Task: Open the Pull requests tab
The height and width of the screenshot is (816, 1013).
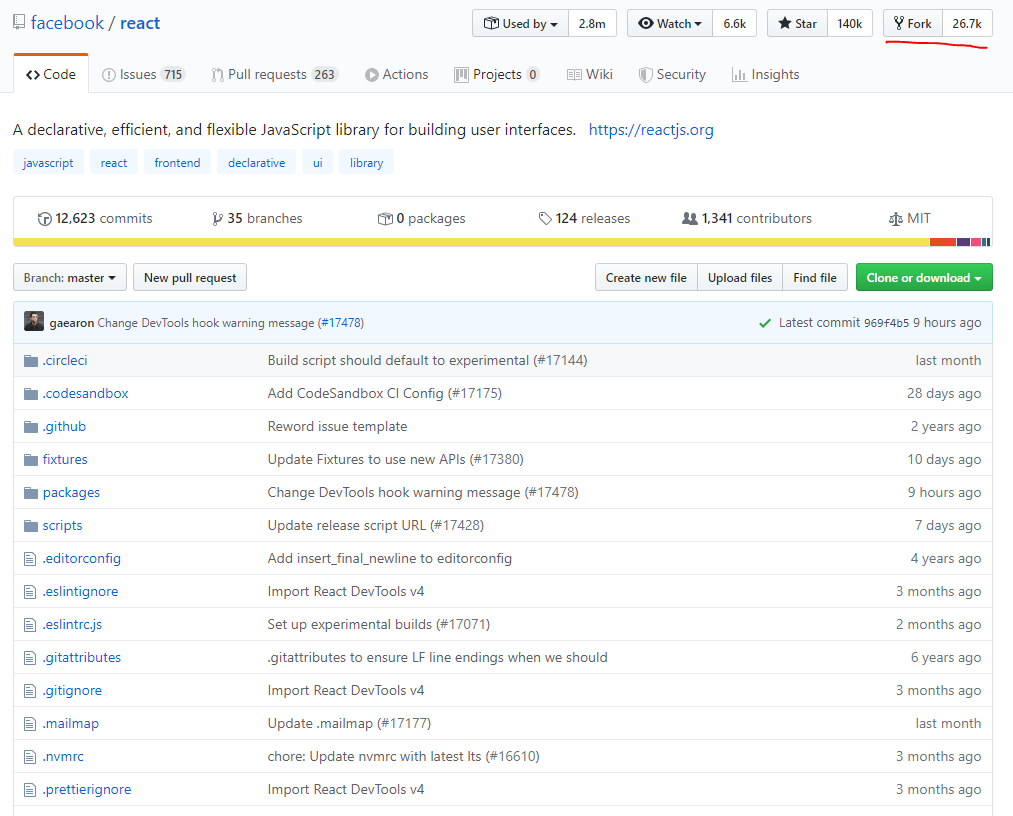Action: coord(275,74)
